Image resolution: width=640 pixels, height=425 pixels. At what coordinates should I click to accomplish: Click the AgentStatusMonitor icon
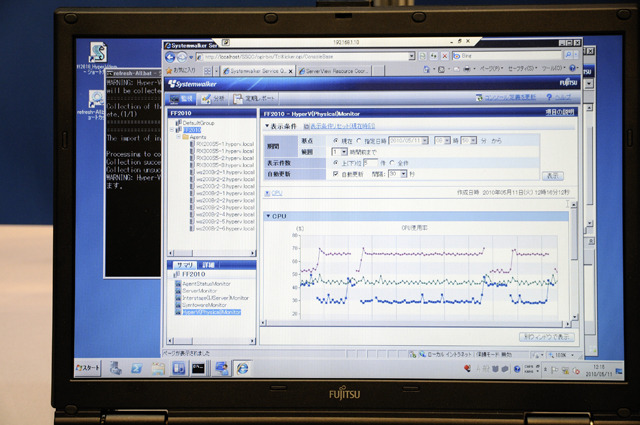pos(178,284)
